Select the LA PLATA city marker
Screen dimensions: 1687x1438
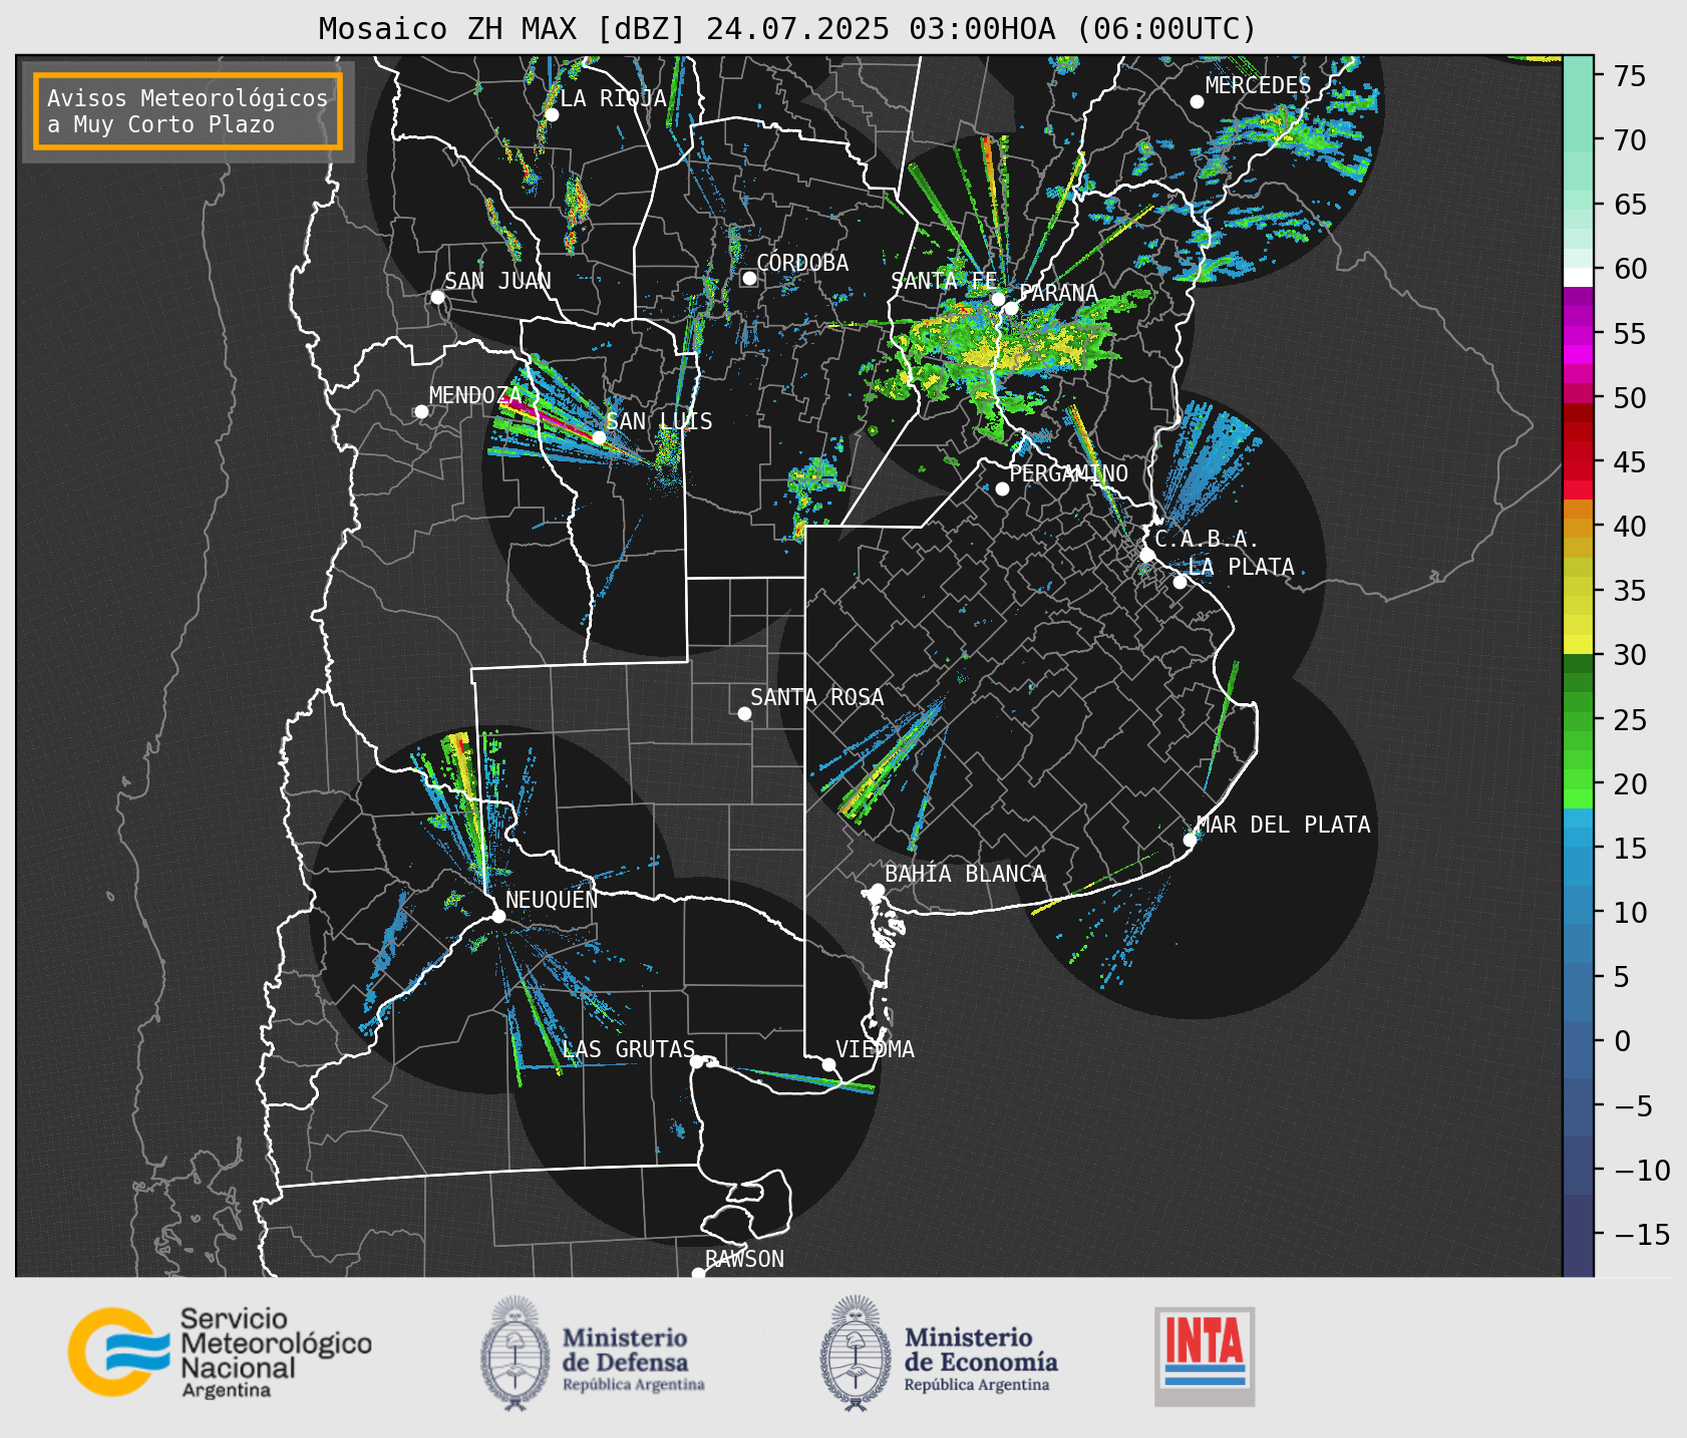[x=1180, y=582]
